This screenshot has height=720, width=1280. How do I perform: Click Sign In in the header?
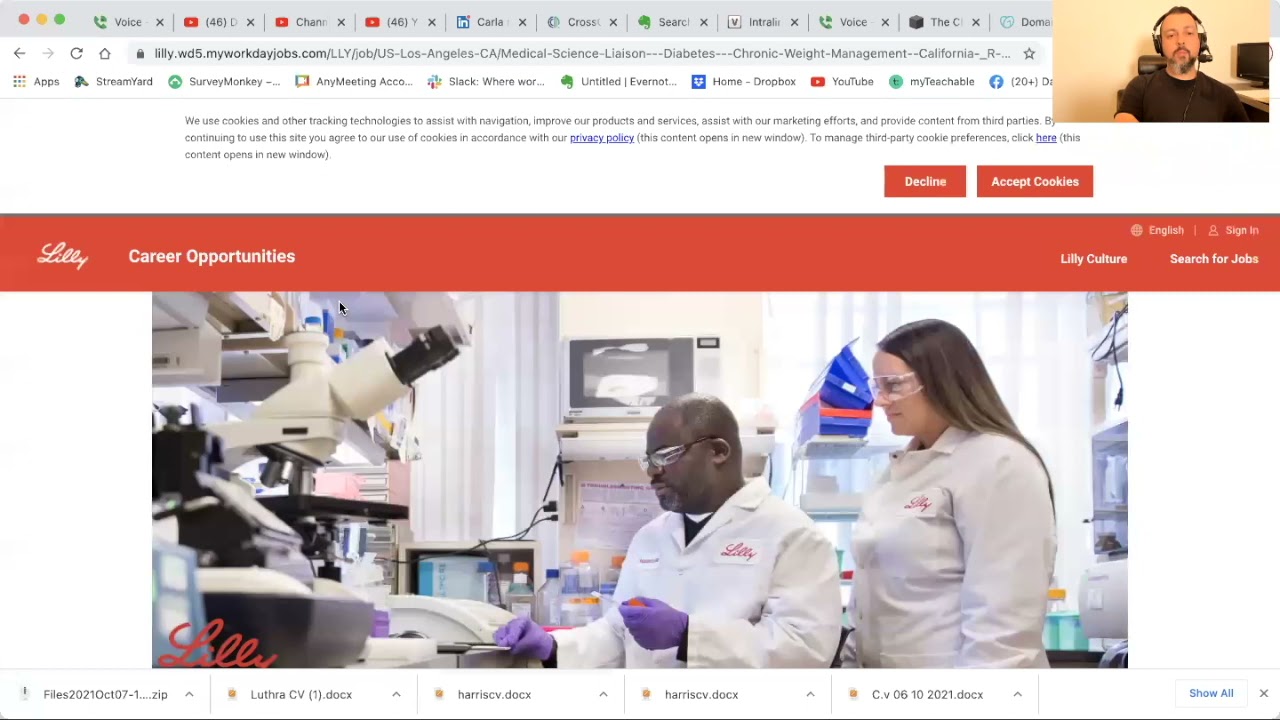(x=1233, y=230)
